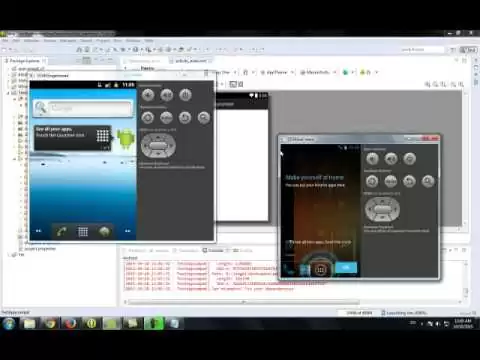
Task: Click the D-pad center on right emulator
Action: point(383,209)
